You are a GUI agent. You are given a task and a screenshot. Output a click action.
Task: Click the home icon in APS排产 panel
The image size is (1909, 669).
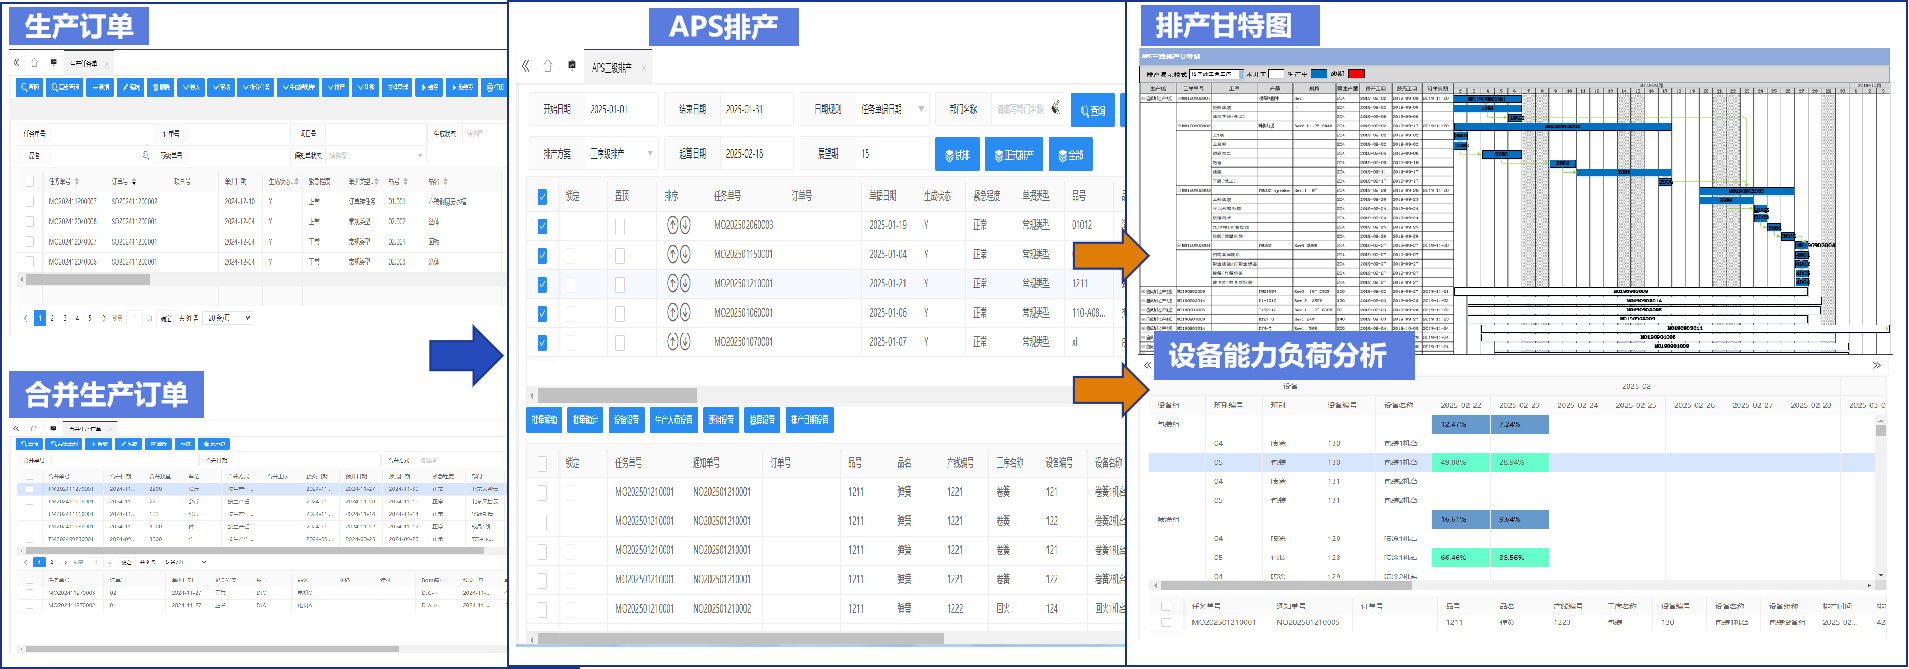click(547, 66)
